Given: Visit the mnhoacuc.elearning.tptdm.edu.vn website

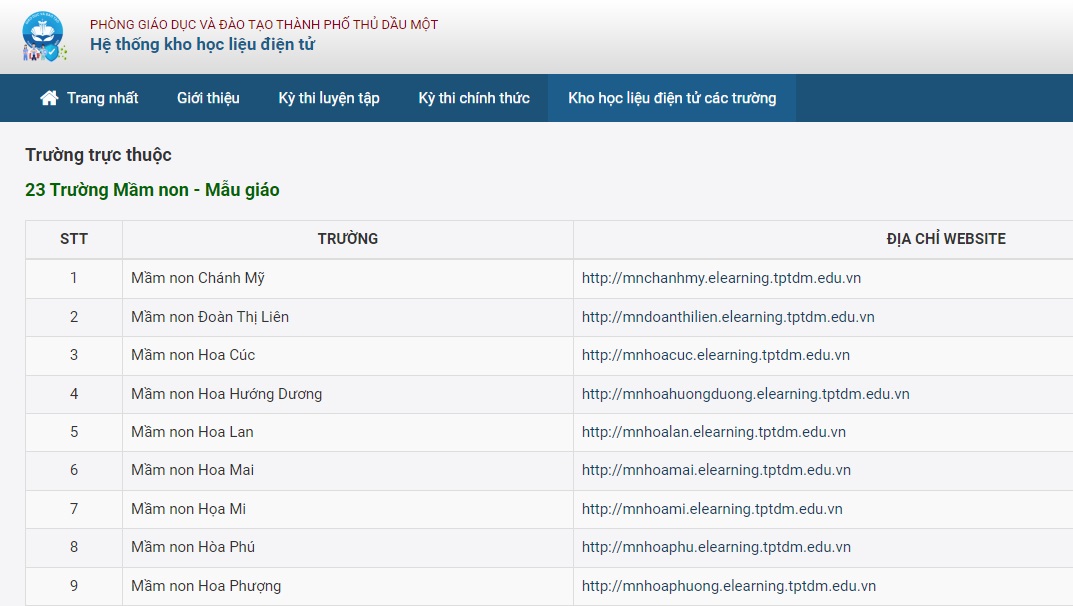Looking at the screenshot, I should pyautogui.click(x=716, y=355).
